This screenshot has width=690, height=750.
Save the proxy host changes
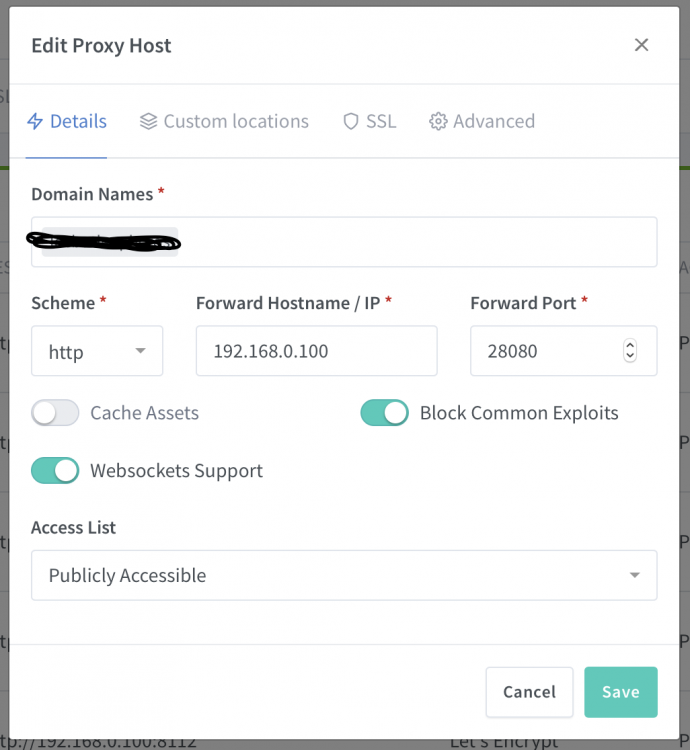tap(621, 692)
